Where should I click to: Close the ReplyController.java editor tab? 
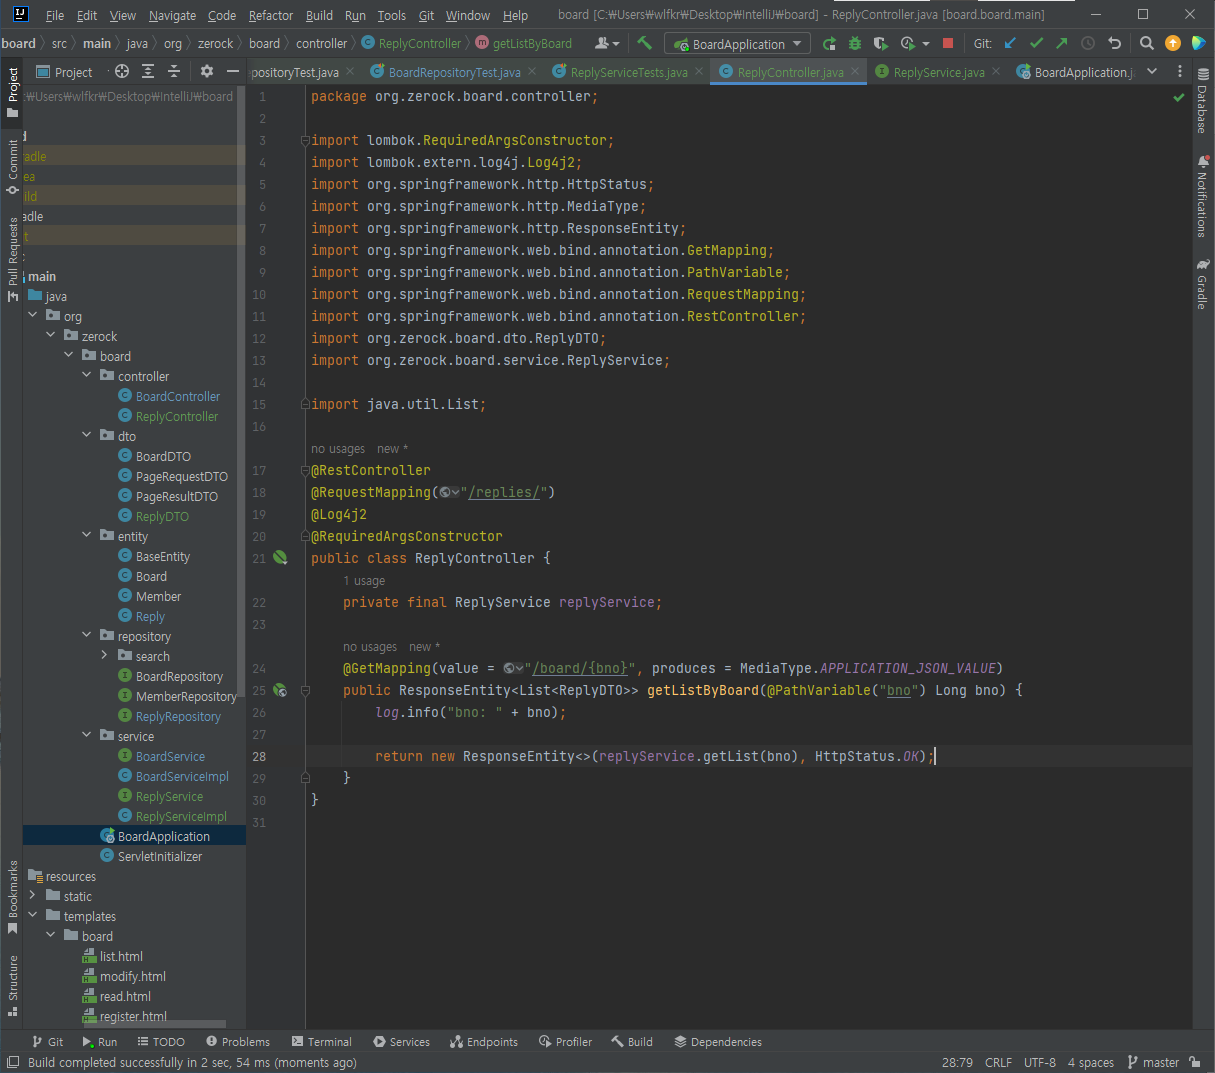855,72
